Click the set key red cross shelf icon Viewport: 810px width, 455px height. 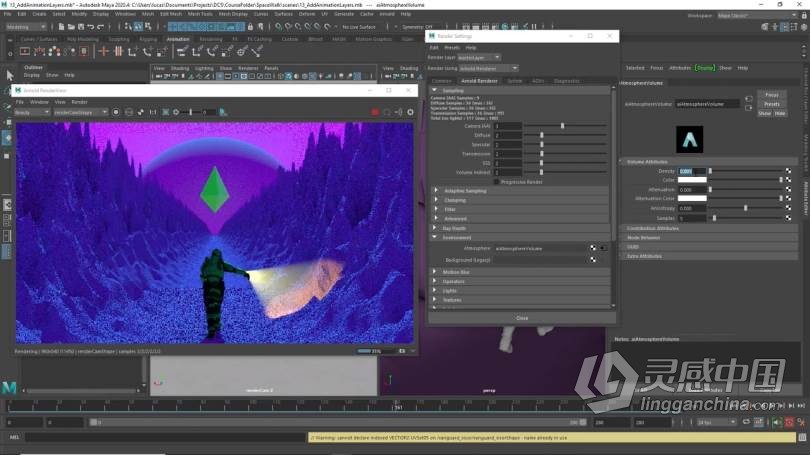coord(103,51)
